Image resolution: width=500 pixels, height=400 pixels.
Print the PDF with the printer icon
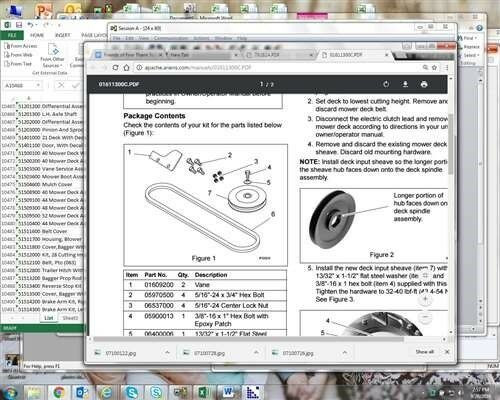point(424,84)
